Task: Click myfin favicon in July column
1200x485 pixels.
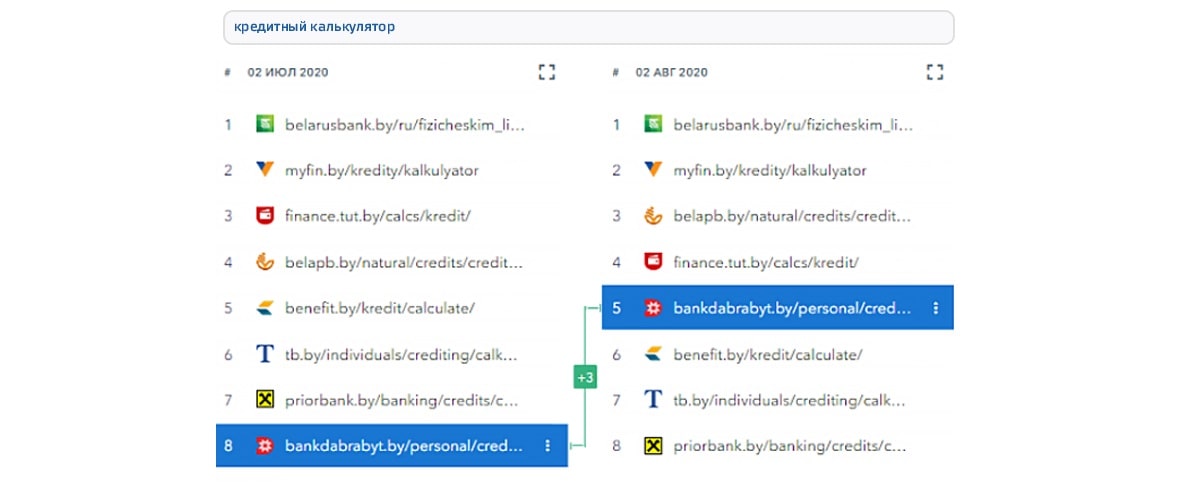Action: pos(265,170)
